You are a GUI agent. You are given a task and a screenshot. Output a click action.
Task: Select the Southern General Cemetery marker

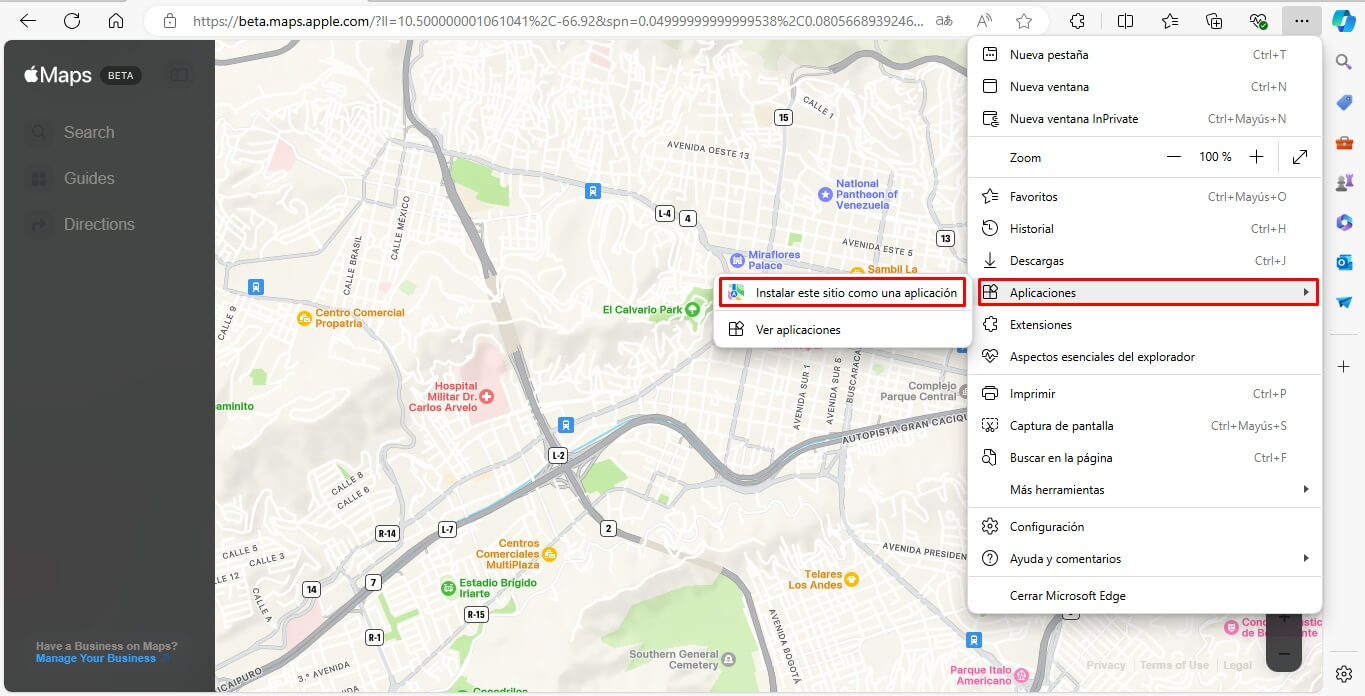pyautogui.click(x=729, y=660)
